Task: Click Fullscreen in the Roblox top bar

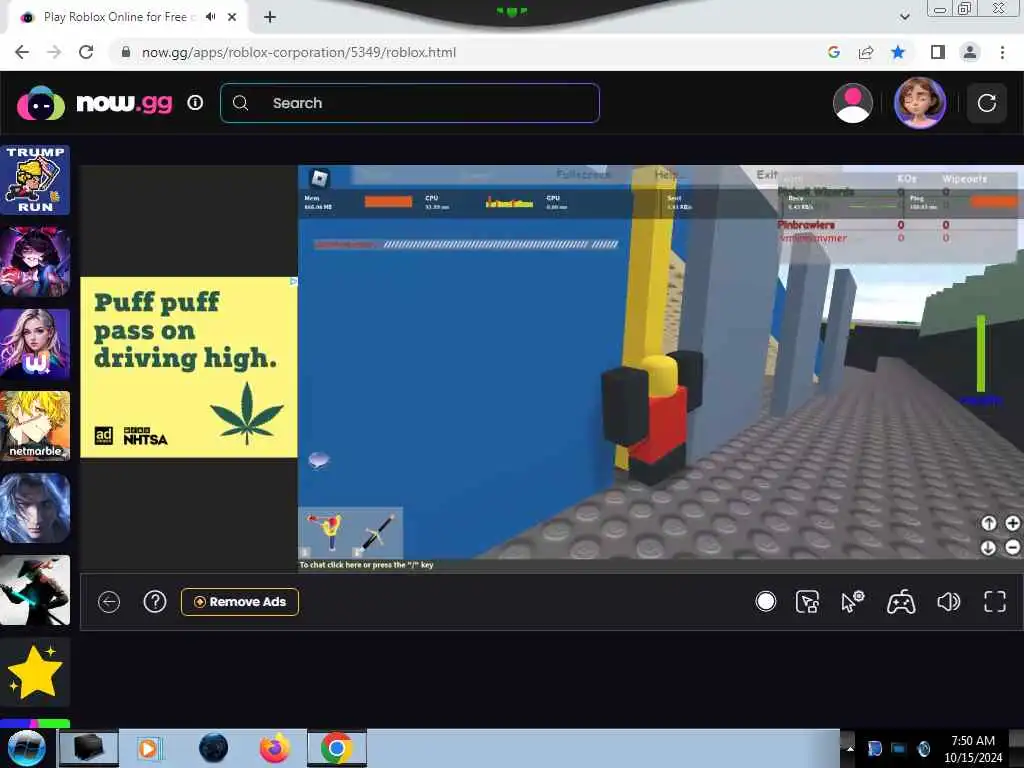Action: pos(583,174)
